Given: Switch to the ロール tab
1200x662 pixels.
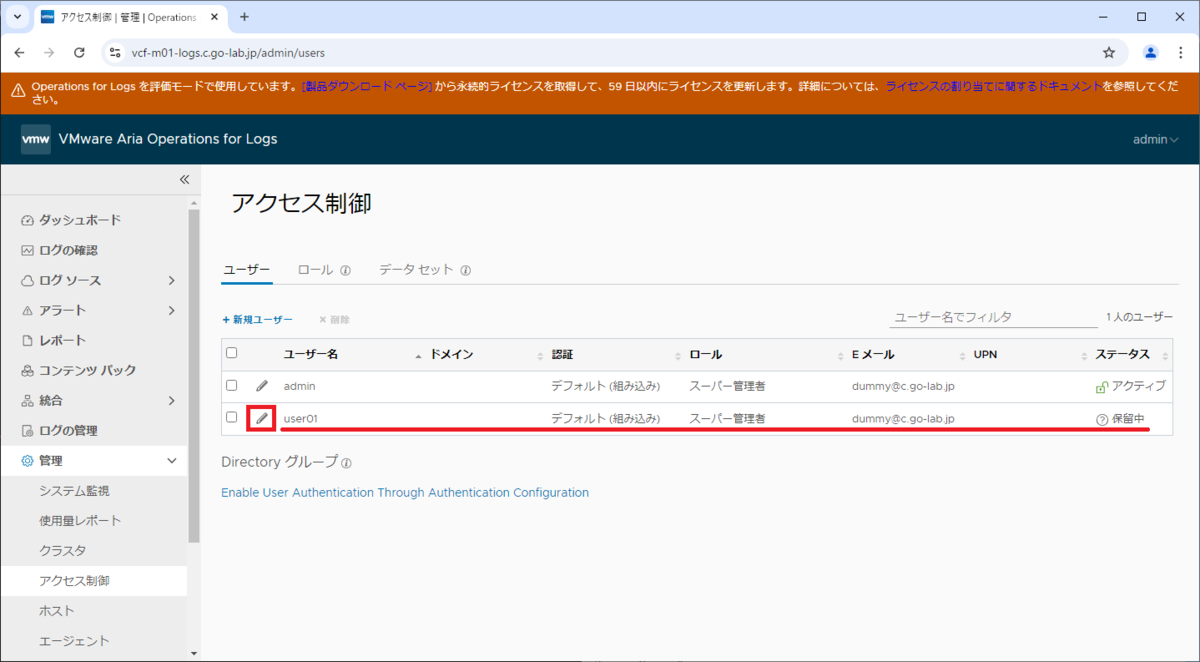Looking at the screenshot, I should coord(316,270).
